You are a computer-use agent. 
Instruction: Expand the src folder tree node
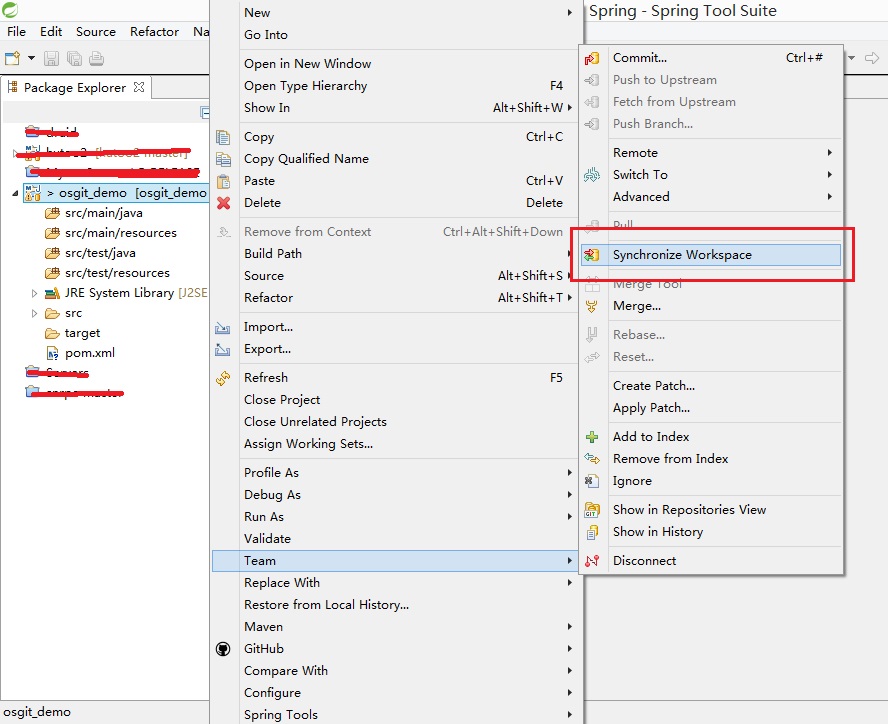point(35,313)
